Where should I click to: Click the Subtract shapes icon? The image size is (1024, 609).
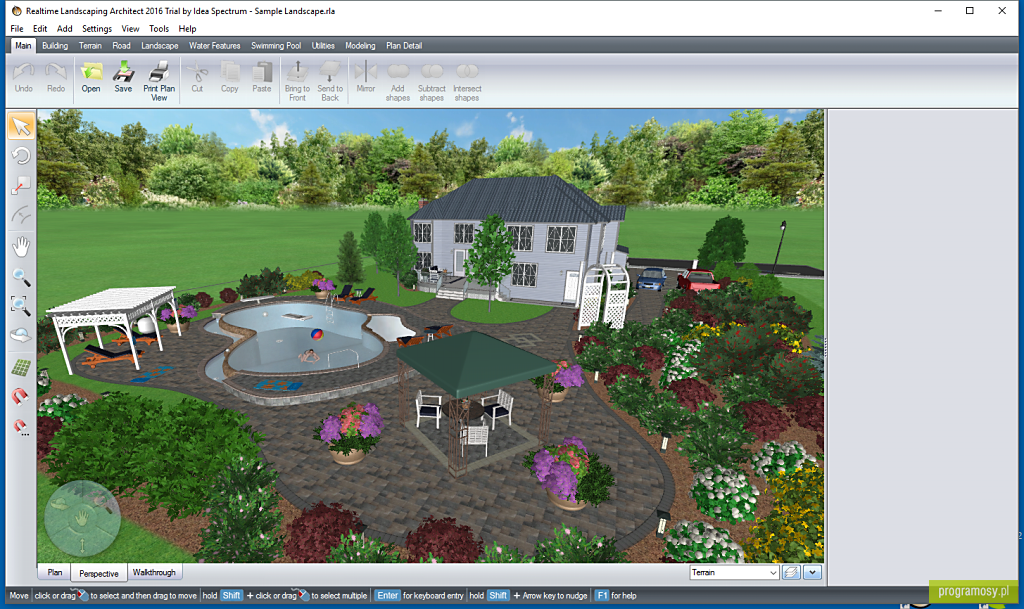tap(432, 82)
